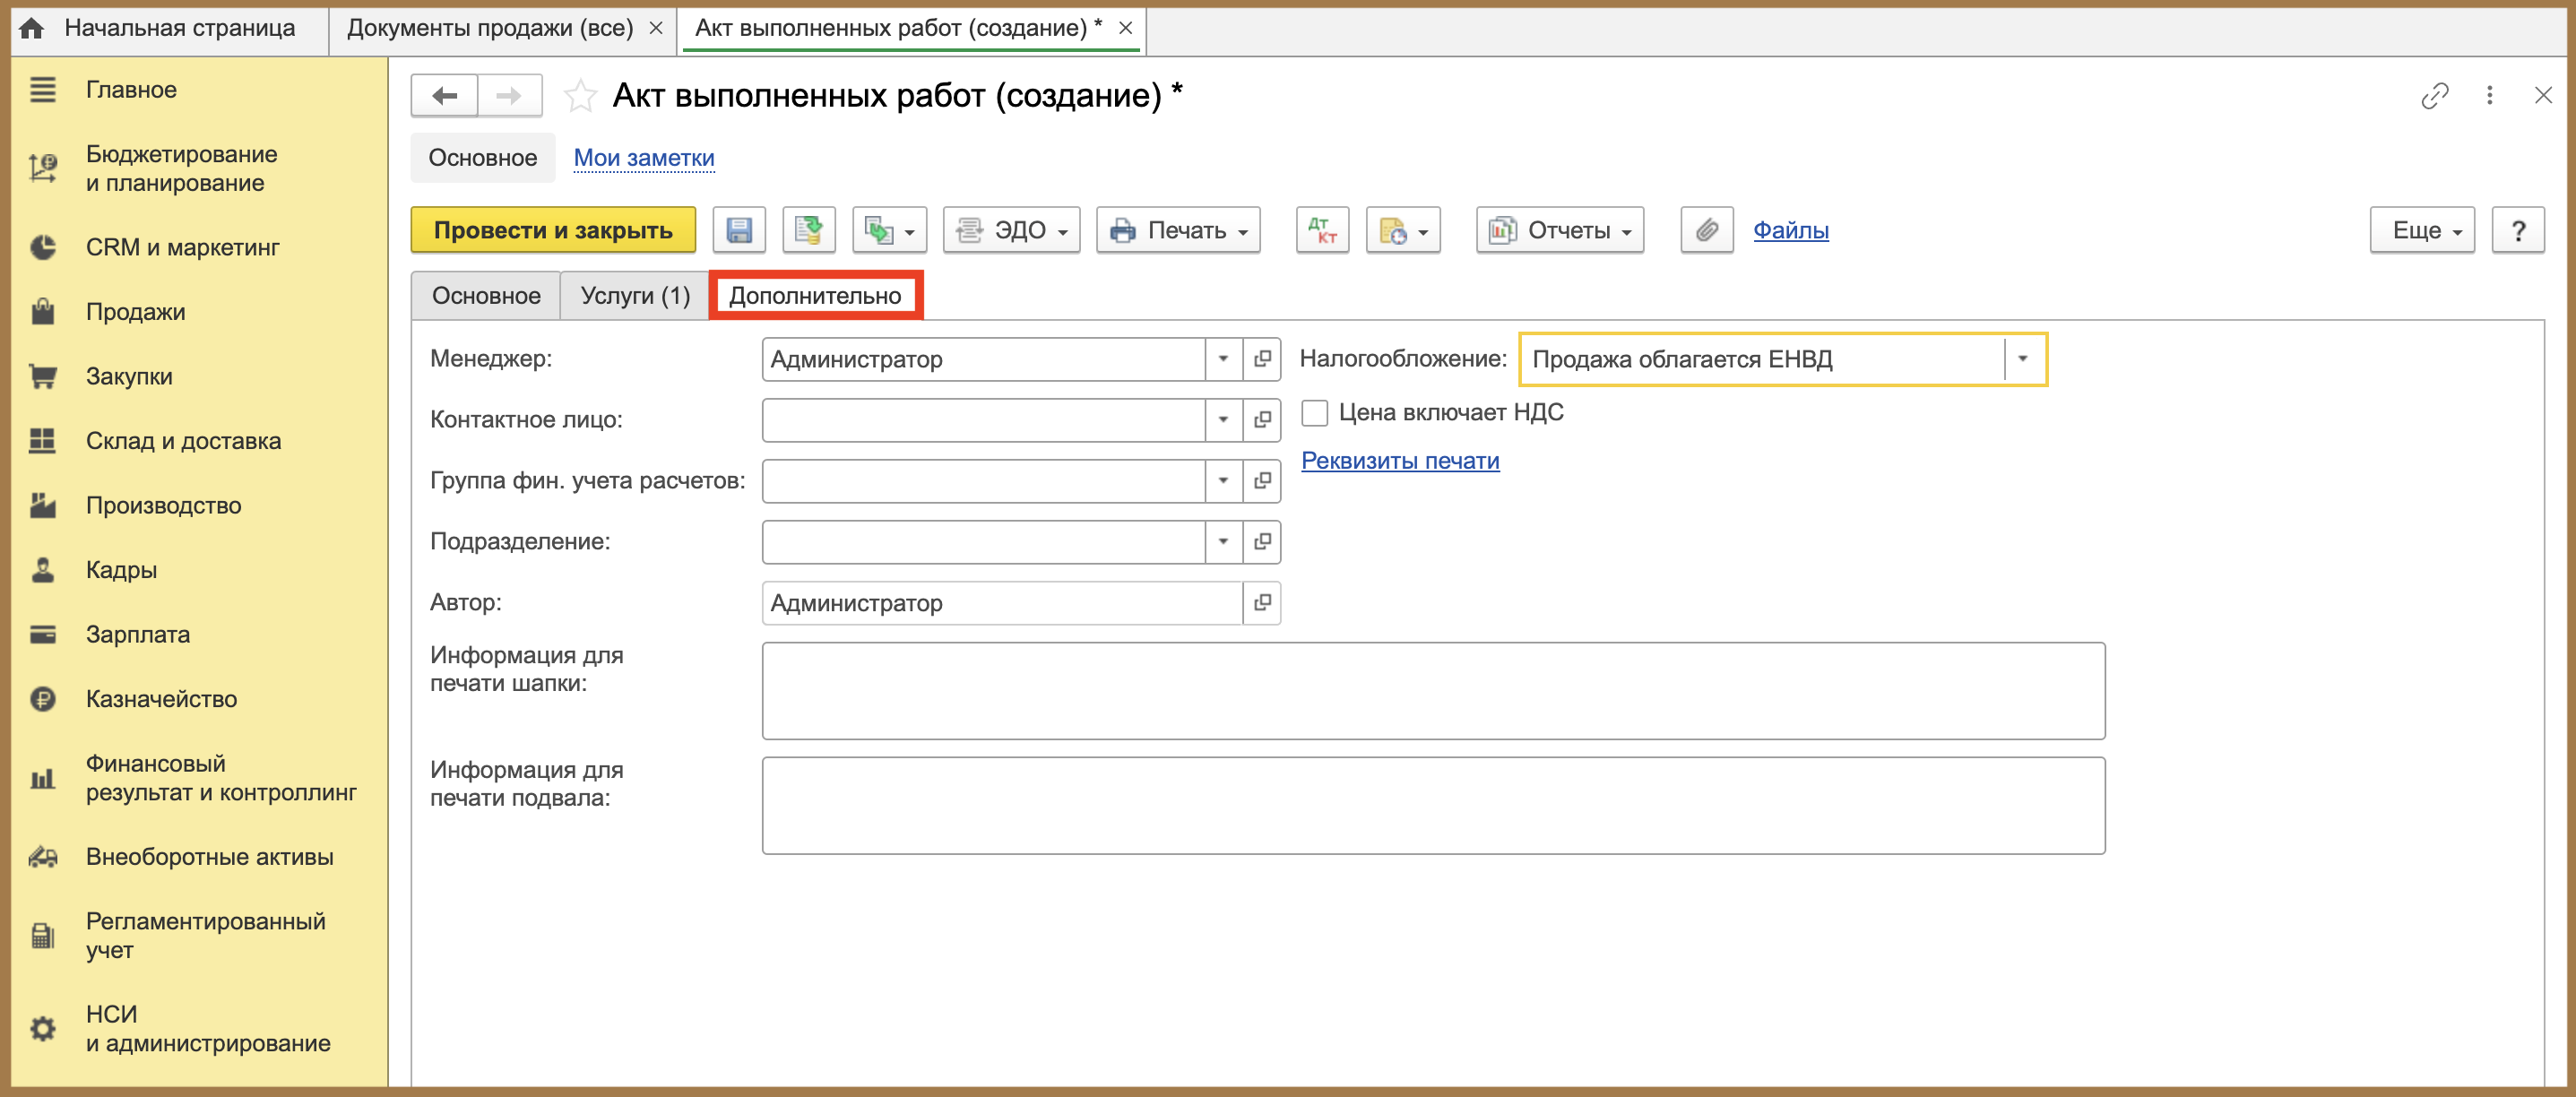Go to Закупки section
This screenshot has height=1097, width=2576.
tap(129, 376)
